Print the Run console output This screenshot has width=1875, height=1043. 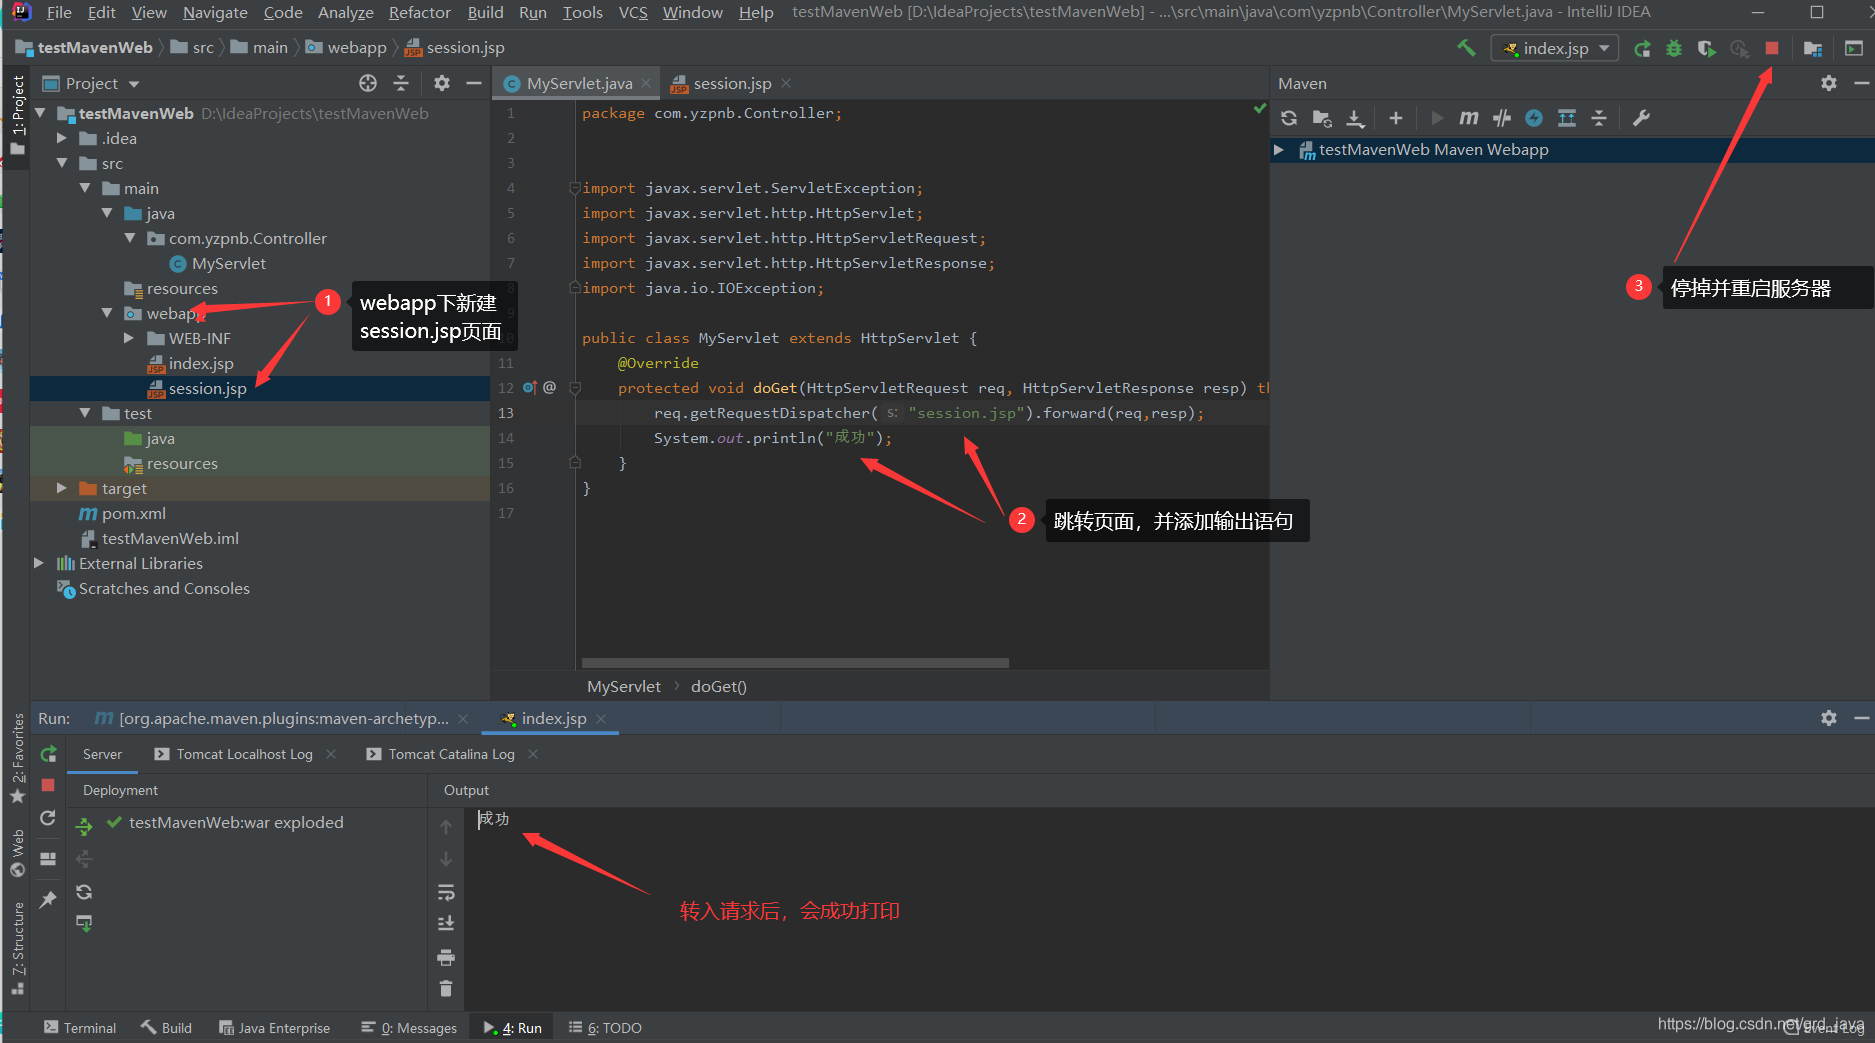pyautogui.click(x=446, y=957)
